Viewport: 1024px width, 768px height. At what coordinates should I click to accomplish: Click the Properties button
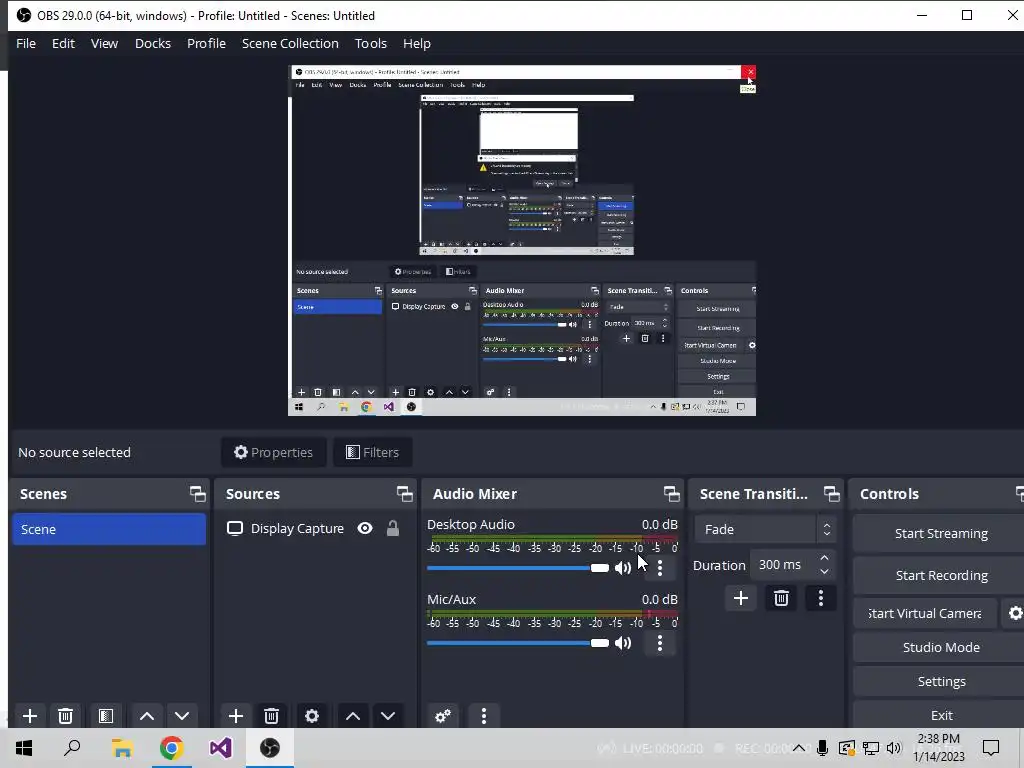tap(274, 452)
